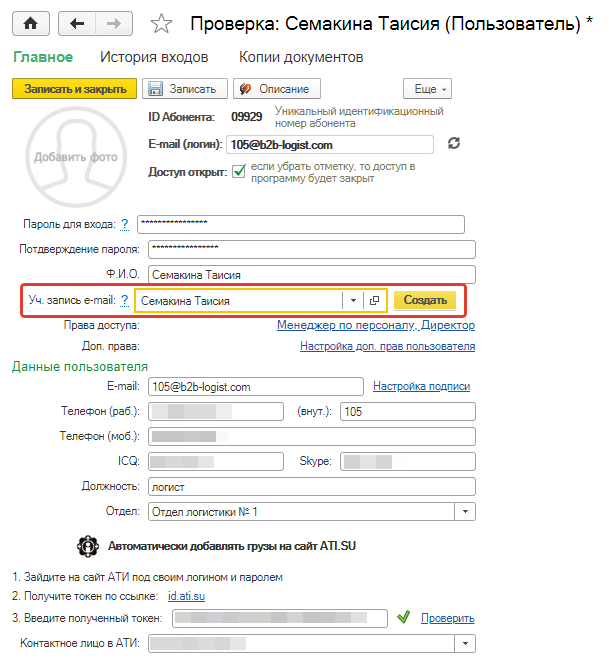
Task: Switch to the История входов tab
Action: (154, 57)
